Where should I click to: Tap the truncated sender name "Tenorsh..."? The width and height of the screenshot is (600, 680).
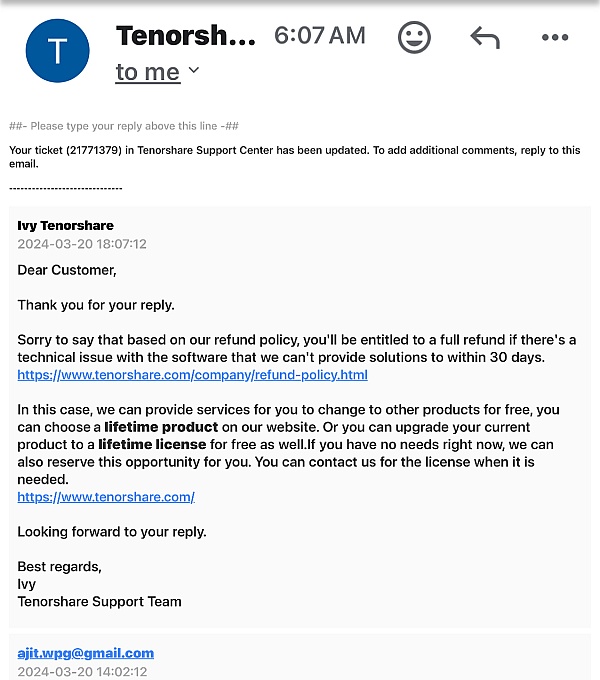pos(186,36)
